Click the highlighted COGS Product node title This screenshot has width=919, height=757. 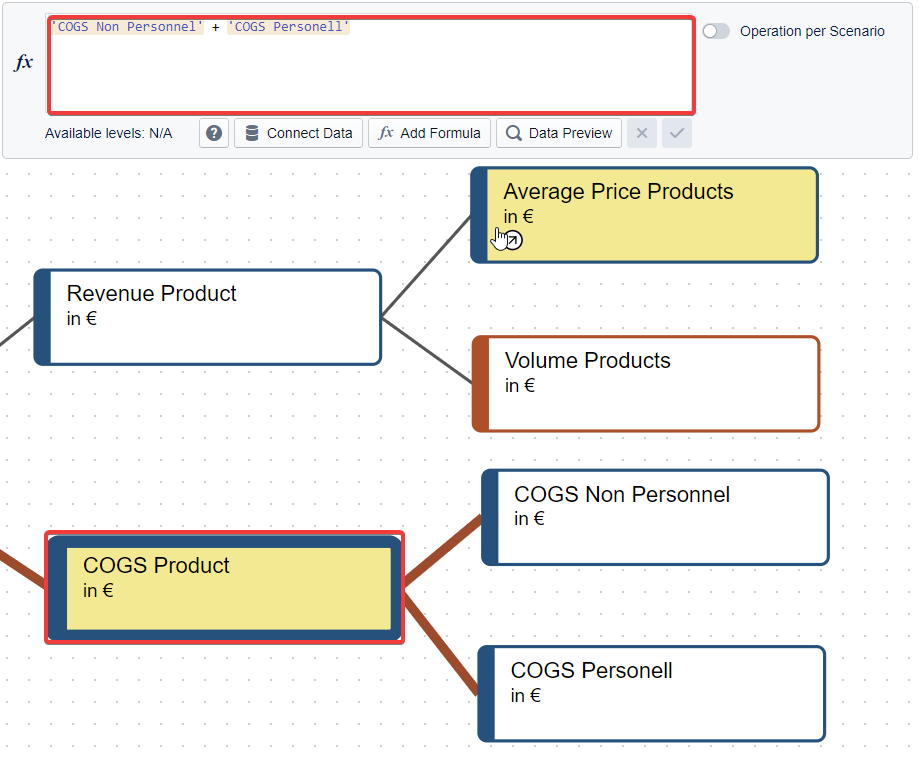click(156, 566)
